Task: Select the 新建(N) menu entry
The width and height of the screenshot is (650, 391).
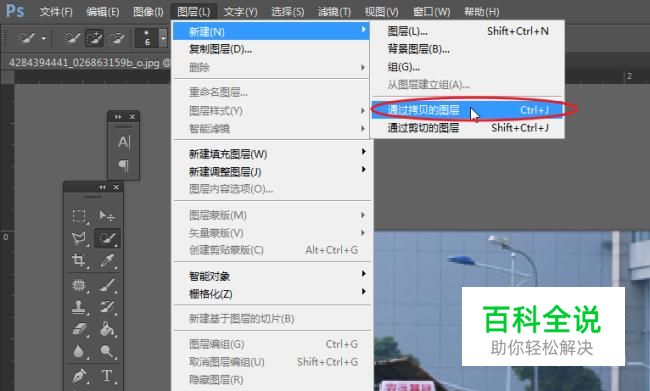Action: click(271, 32)
